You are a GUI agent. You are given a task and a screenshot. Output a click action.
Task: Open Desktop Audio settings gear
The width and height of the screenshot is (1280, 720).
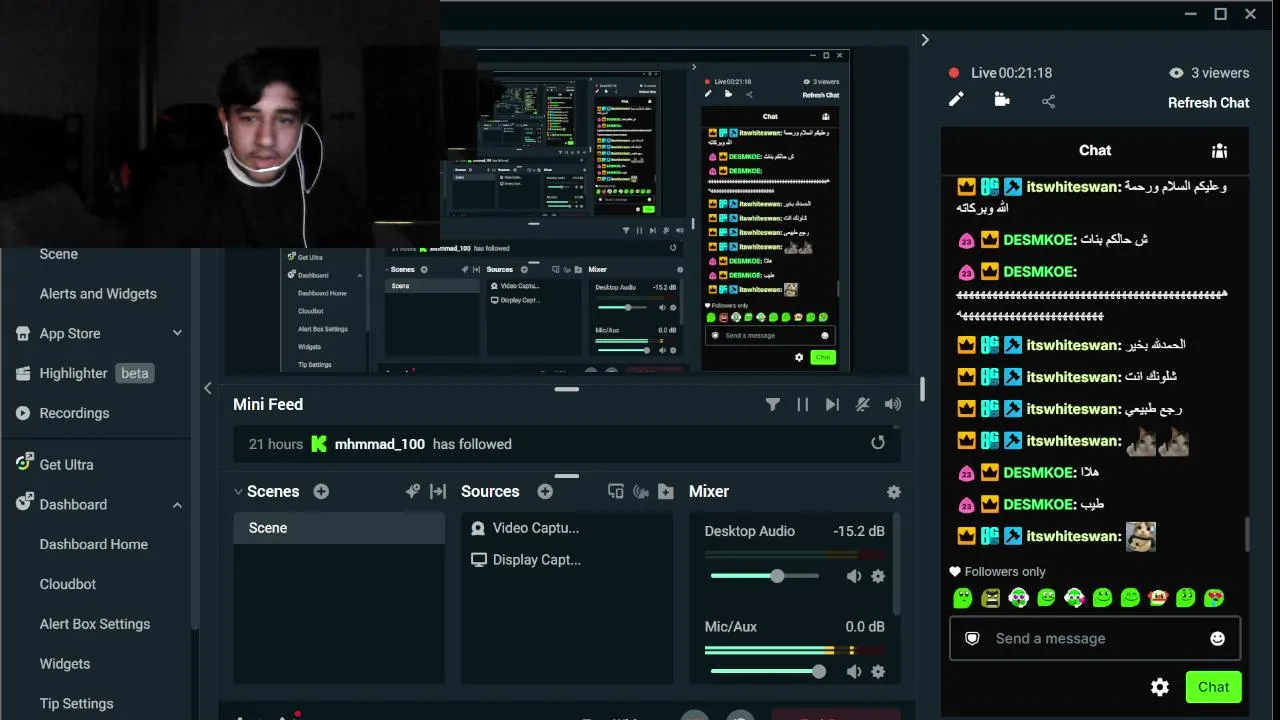878,576
